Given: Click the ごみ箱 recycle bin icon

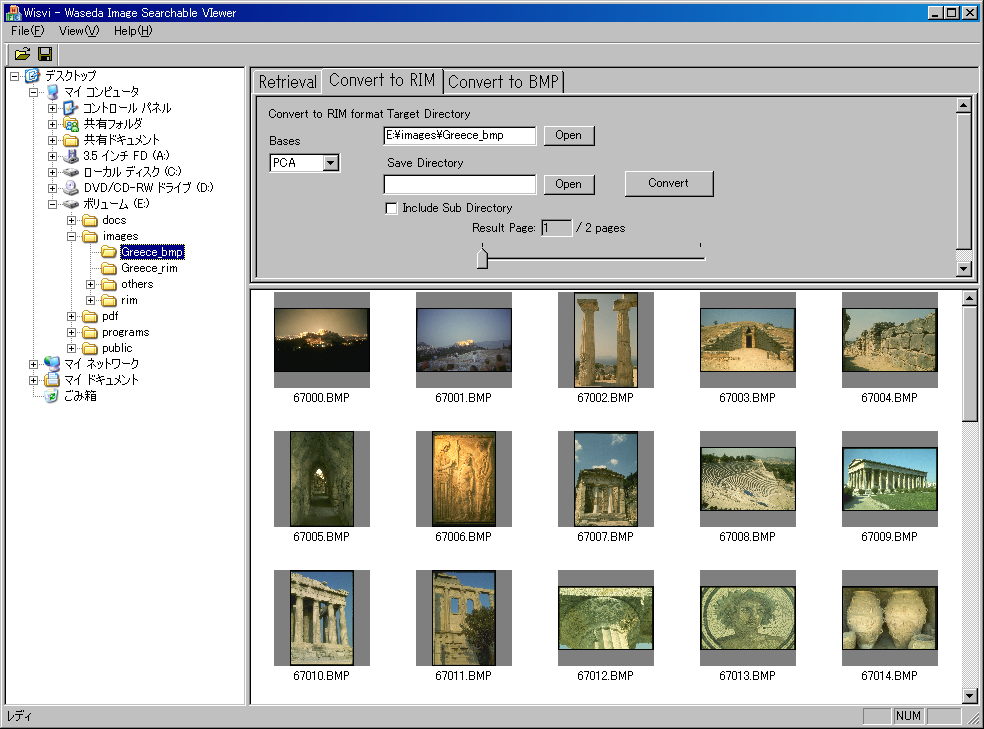Looking at the screenshot, I should (52, 396).
